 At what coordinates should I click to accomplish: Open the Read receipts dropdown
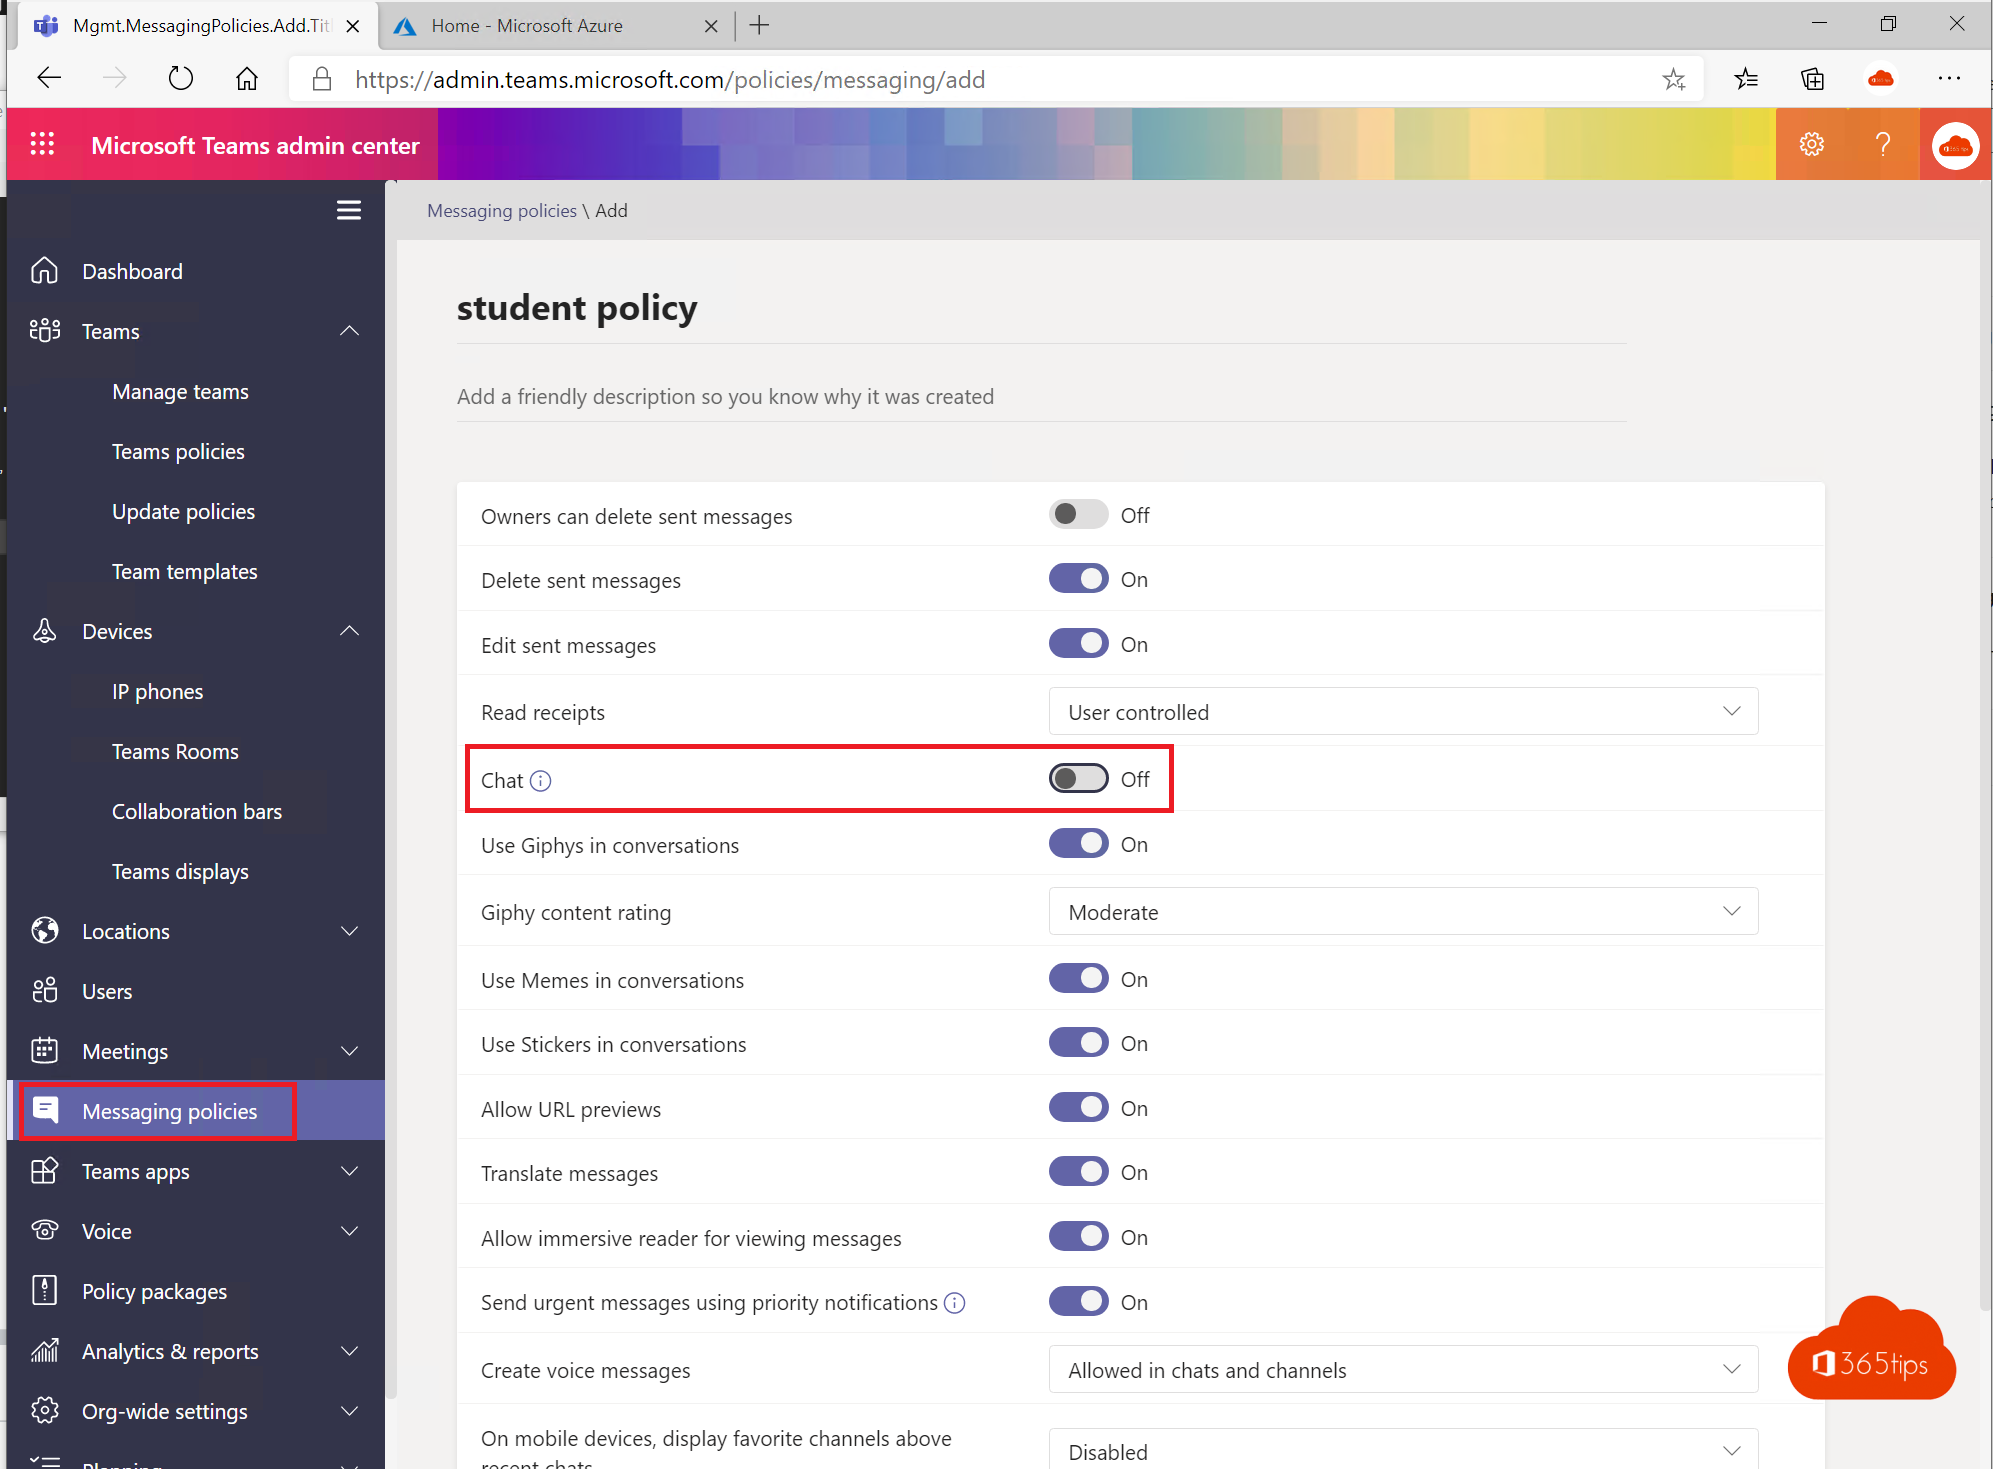[x=1403, y=711]
